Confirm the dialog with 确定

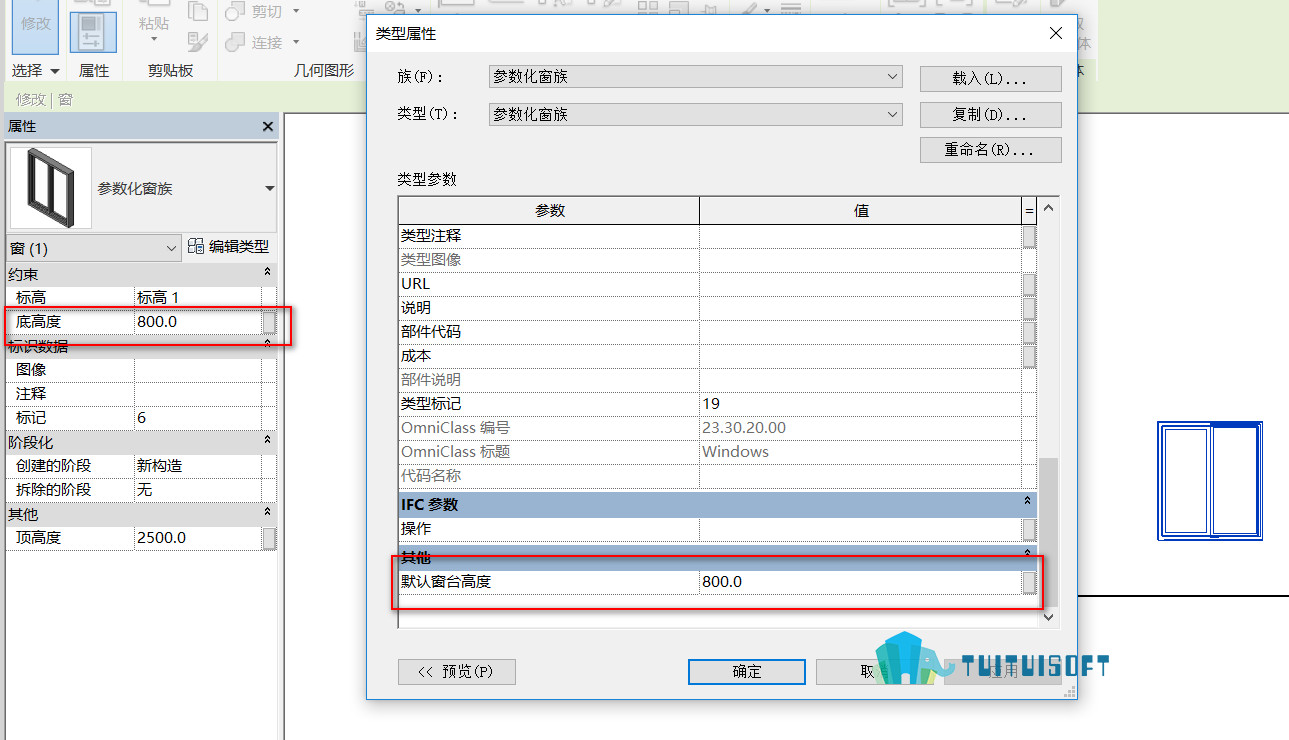(747, 672)
